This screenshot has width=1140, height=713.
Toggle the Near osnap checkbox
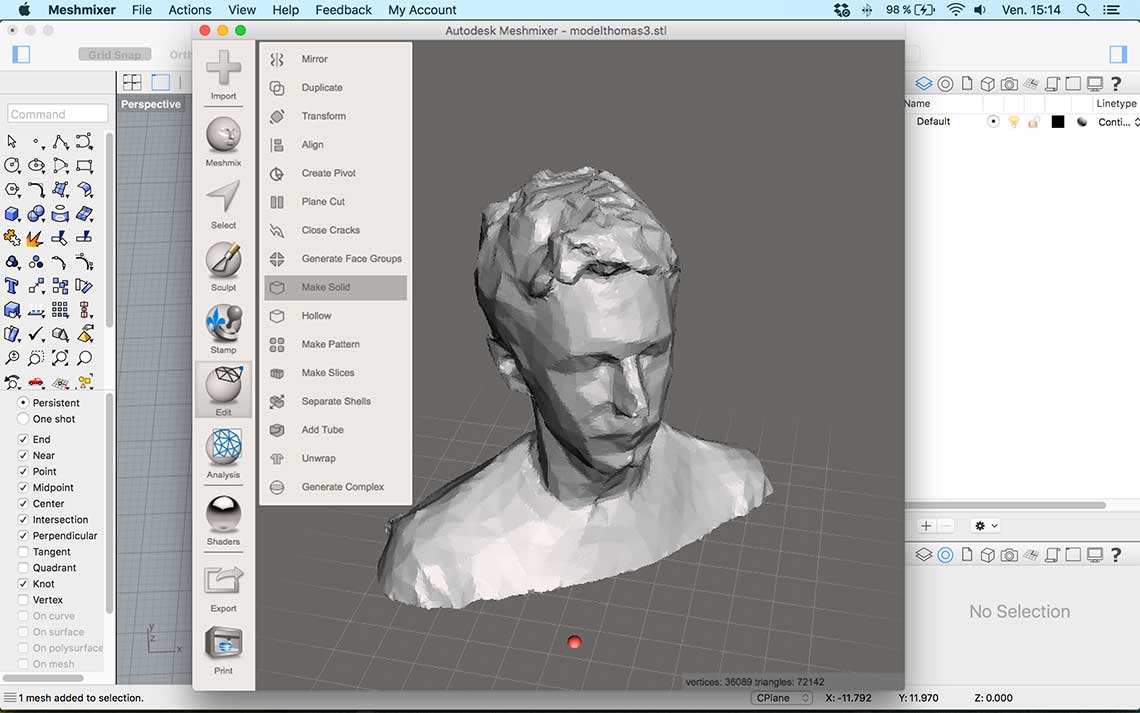[23, 455]
